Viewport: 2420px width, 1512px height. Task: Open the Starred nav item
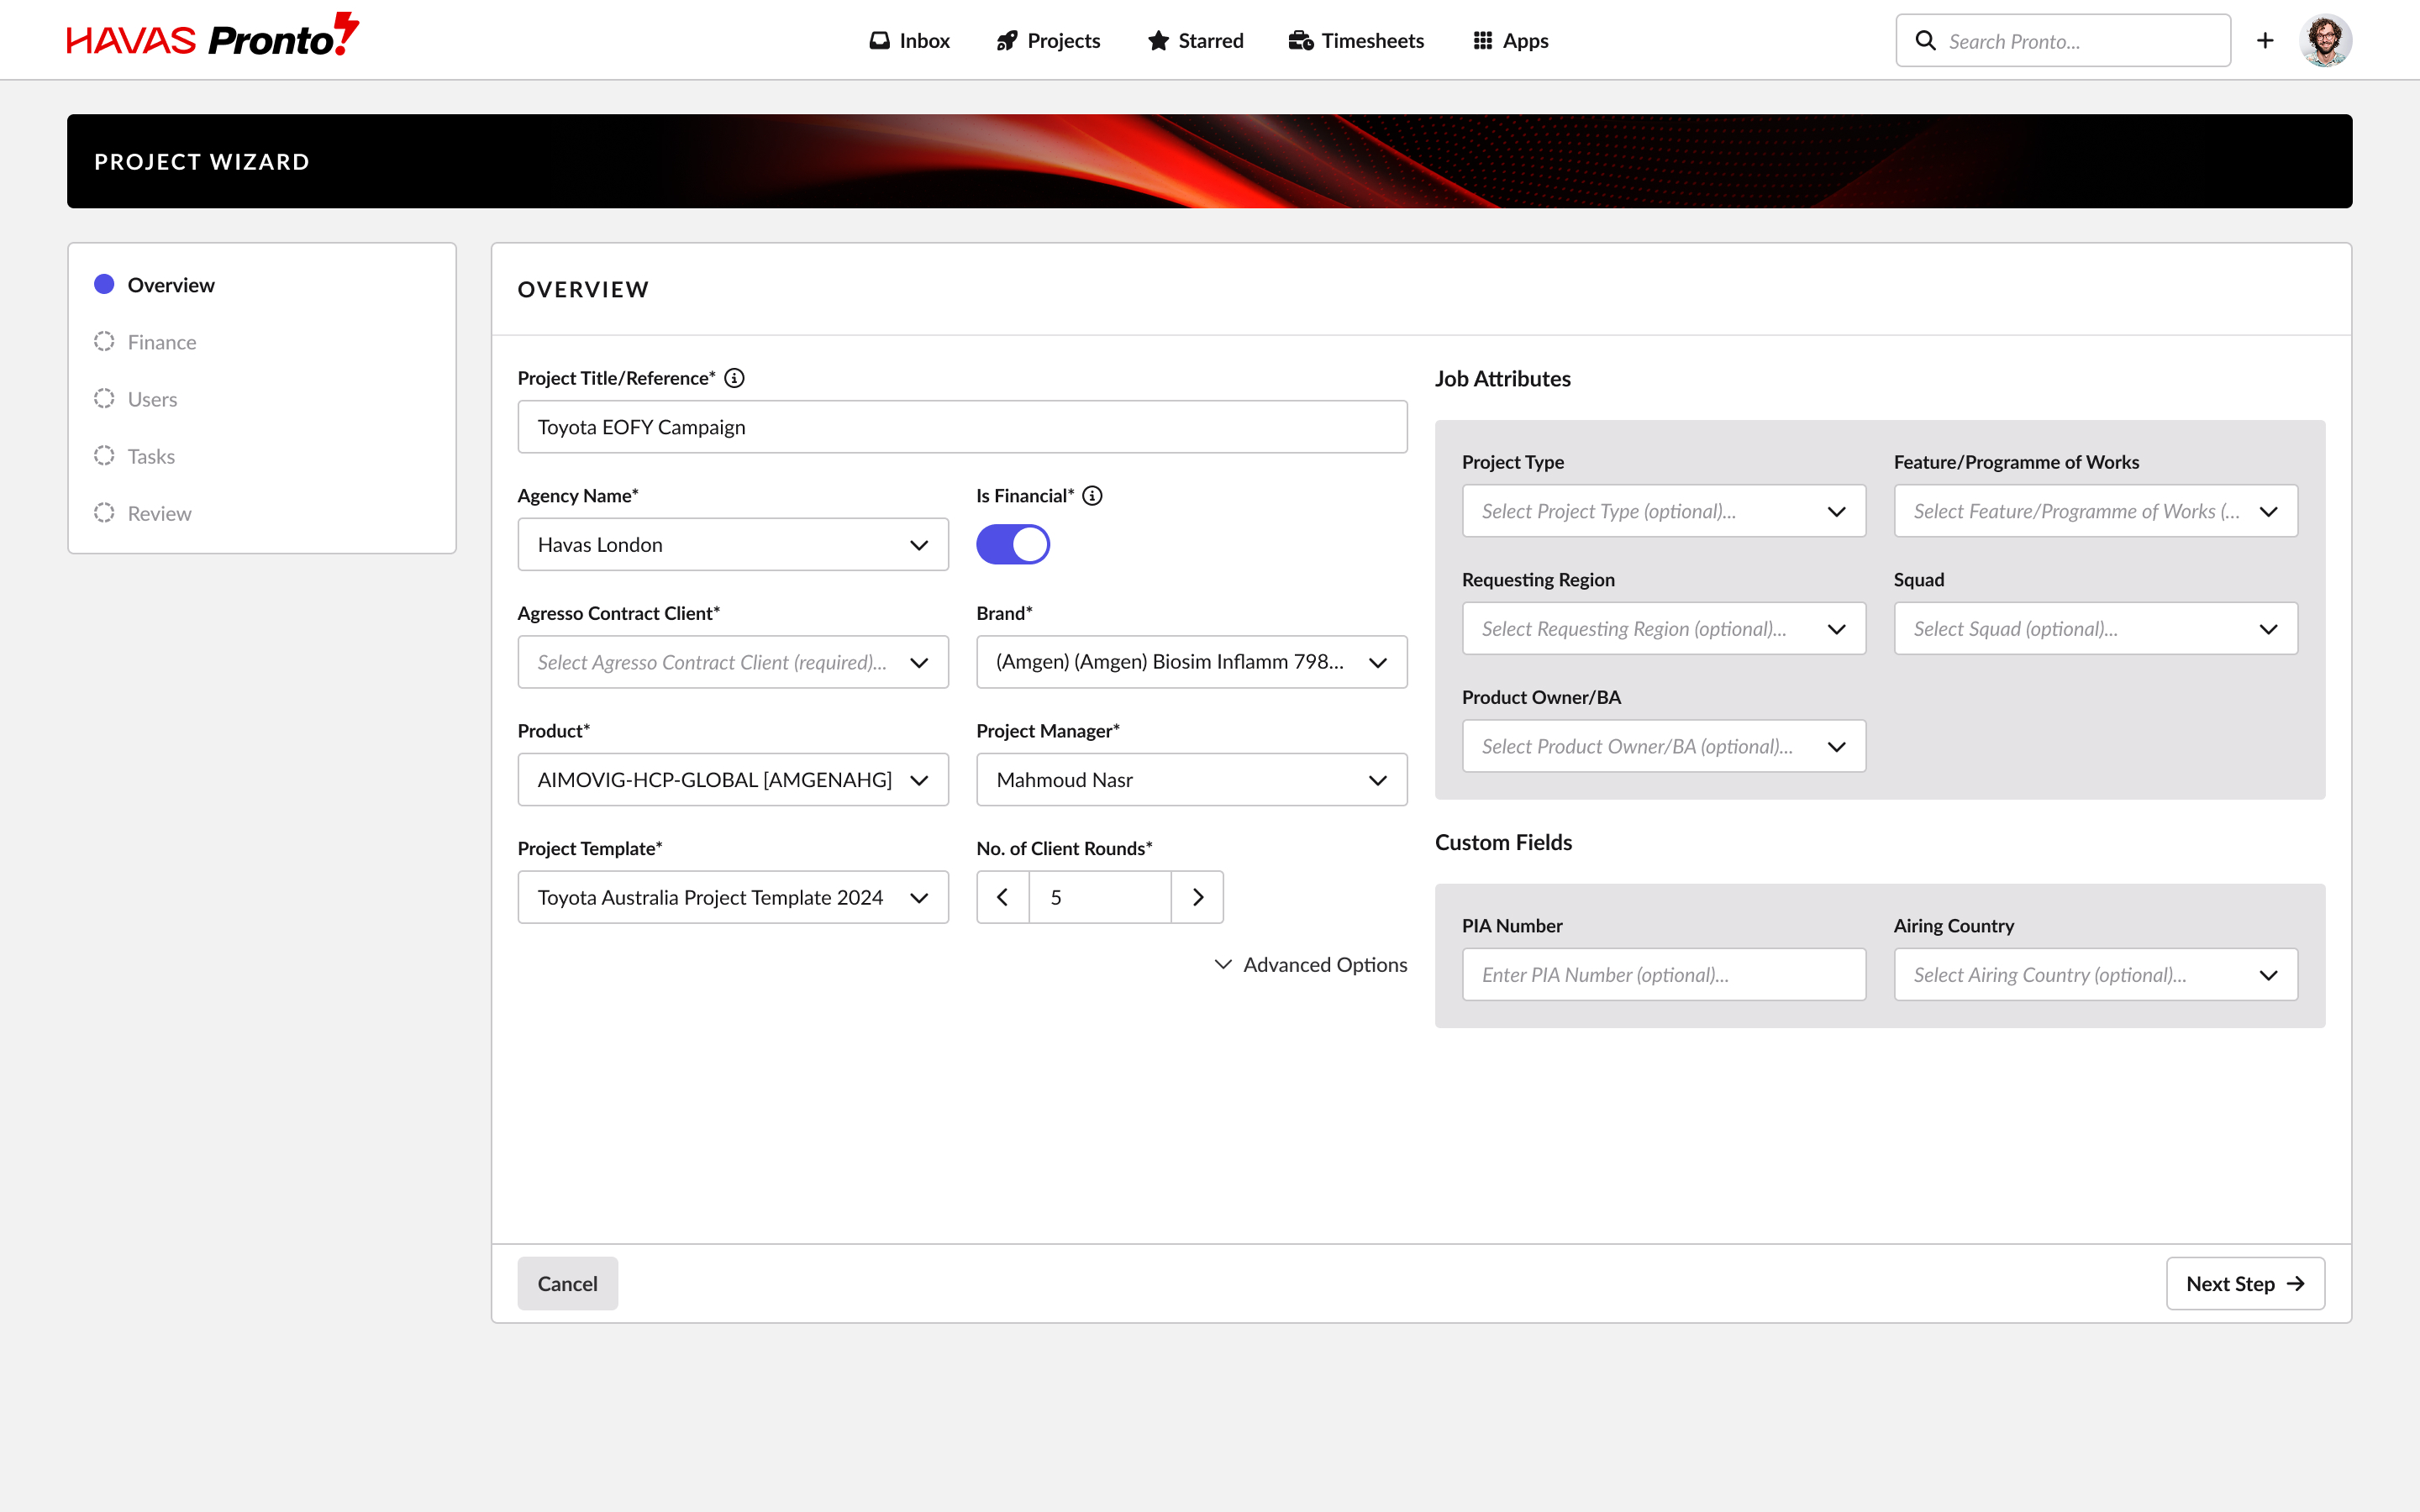tap(1195, 41)
